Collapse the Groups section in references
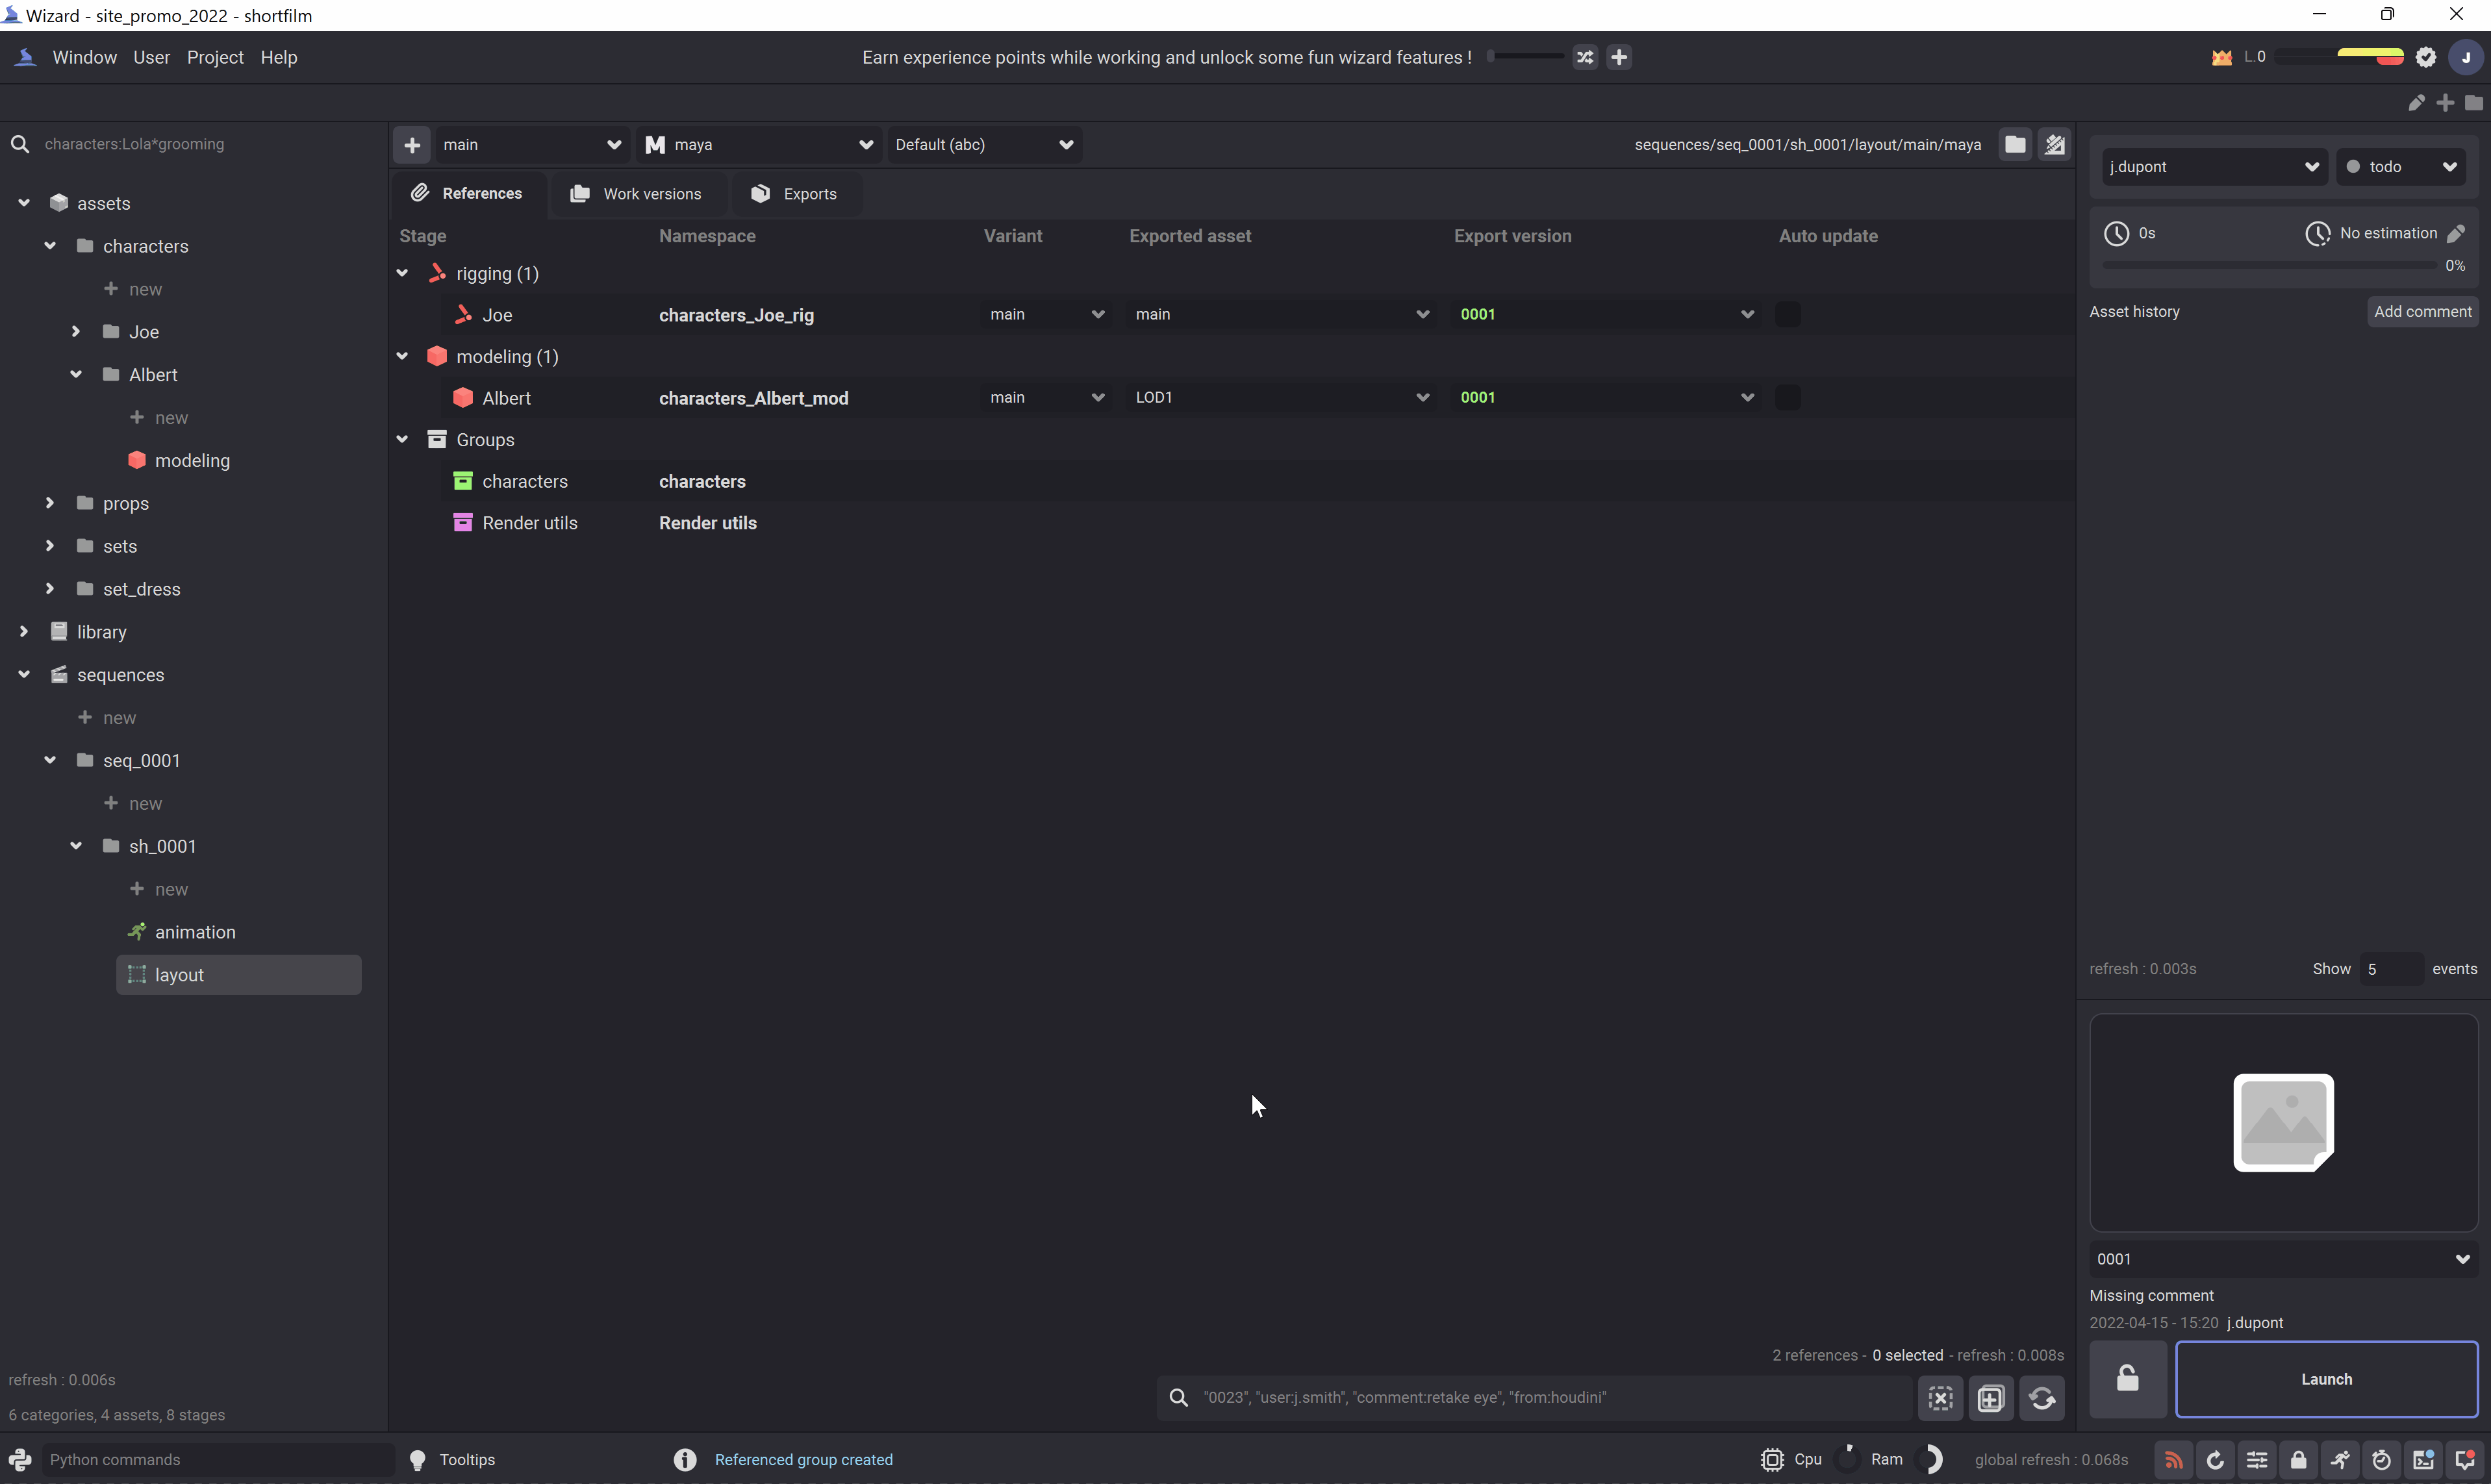 coord(403,440)
